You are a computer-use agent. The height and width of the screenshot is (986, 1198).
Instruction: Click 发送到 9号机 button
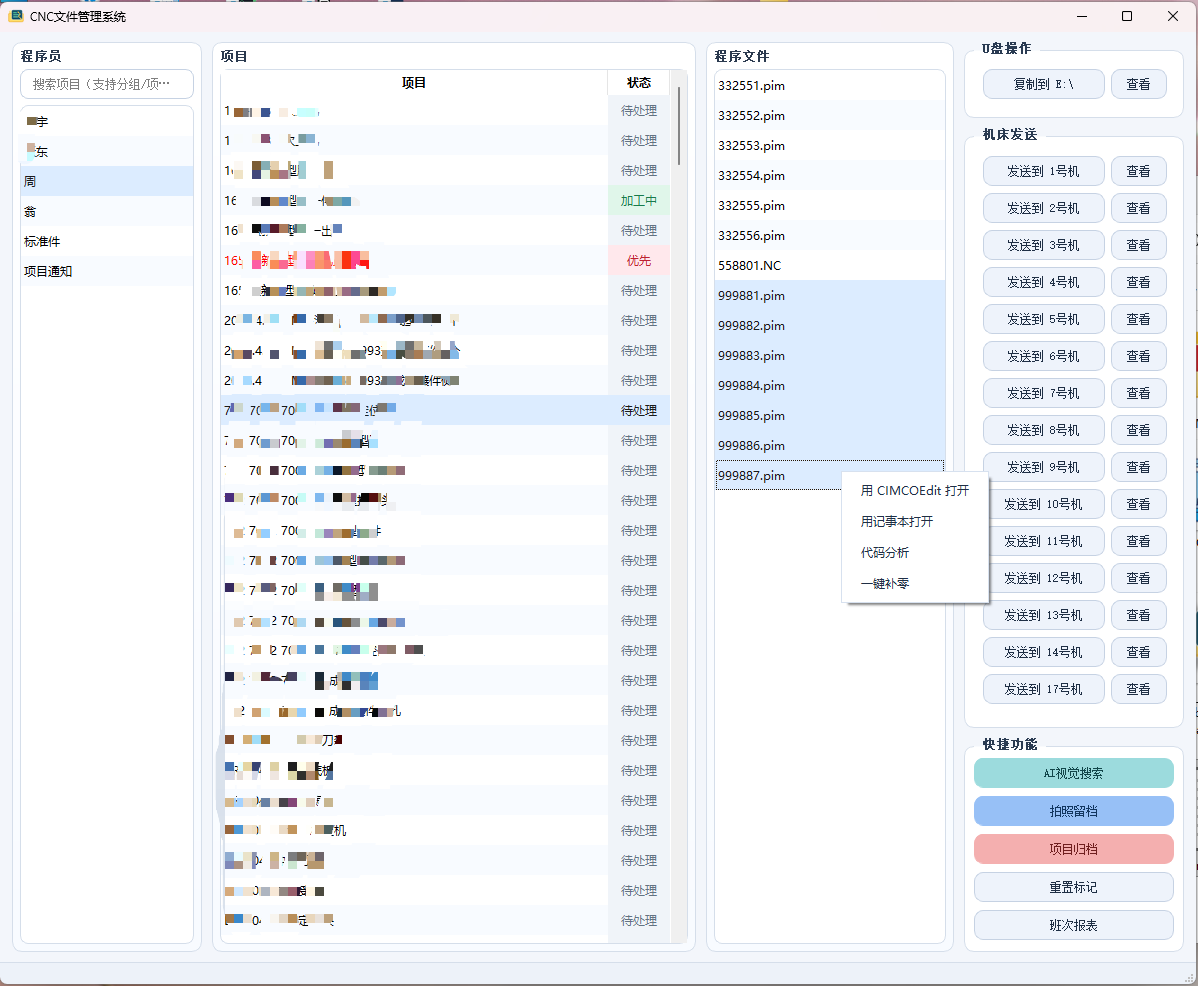[x=1043, y=467]
